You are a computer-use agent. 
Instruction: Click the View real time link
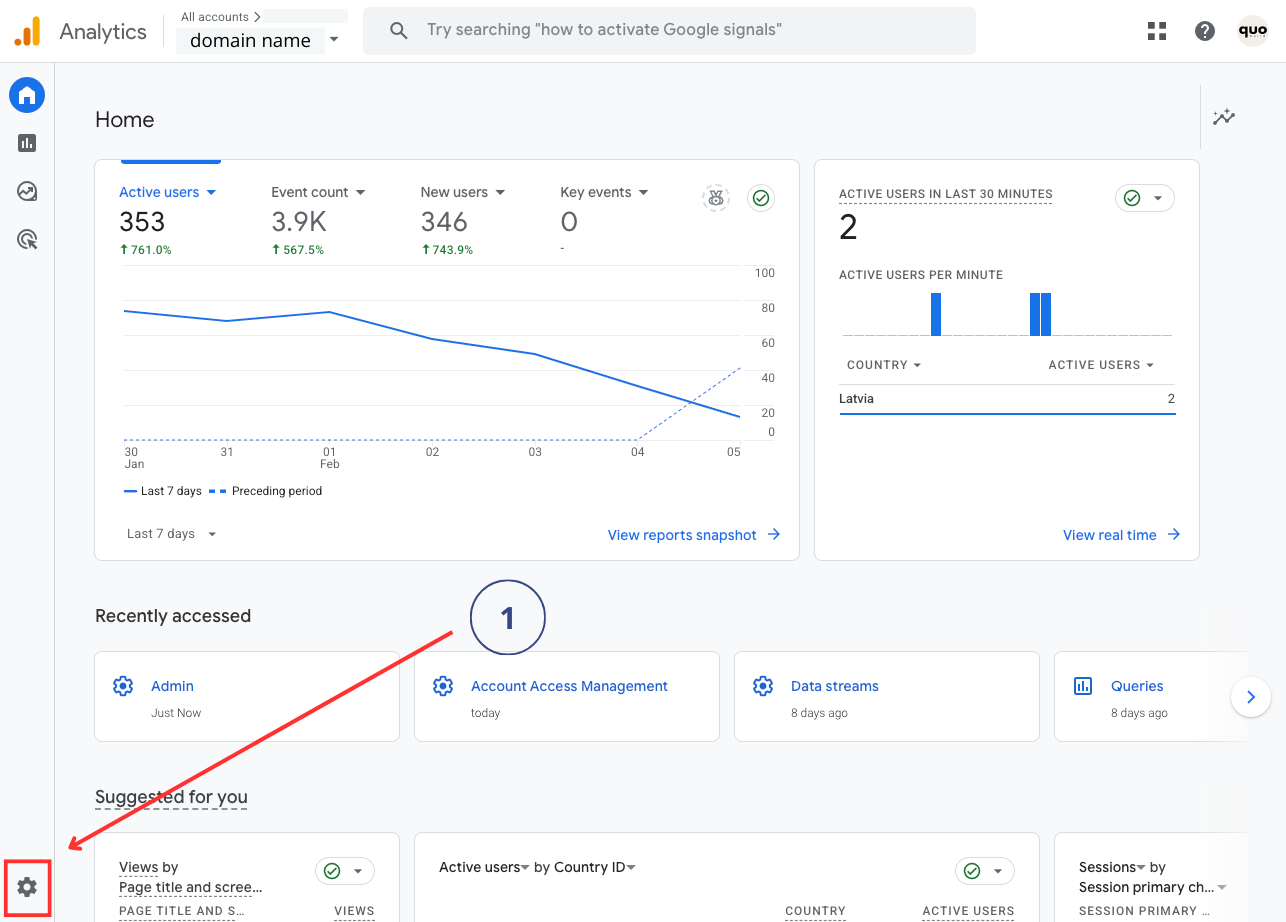pyautogui.click(x=1109, y=535)
